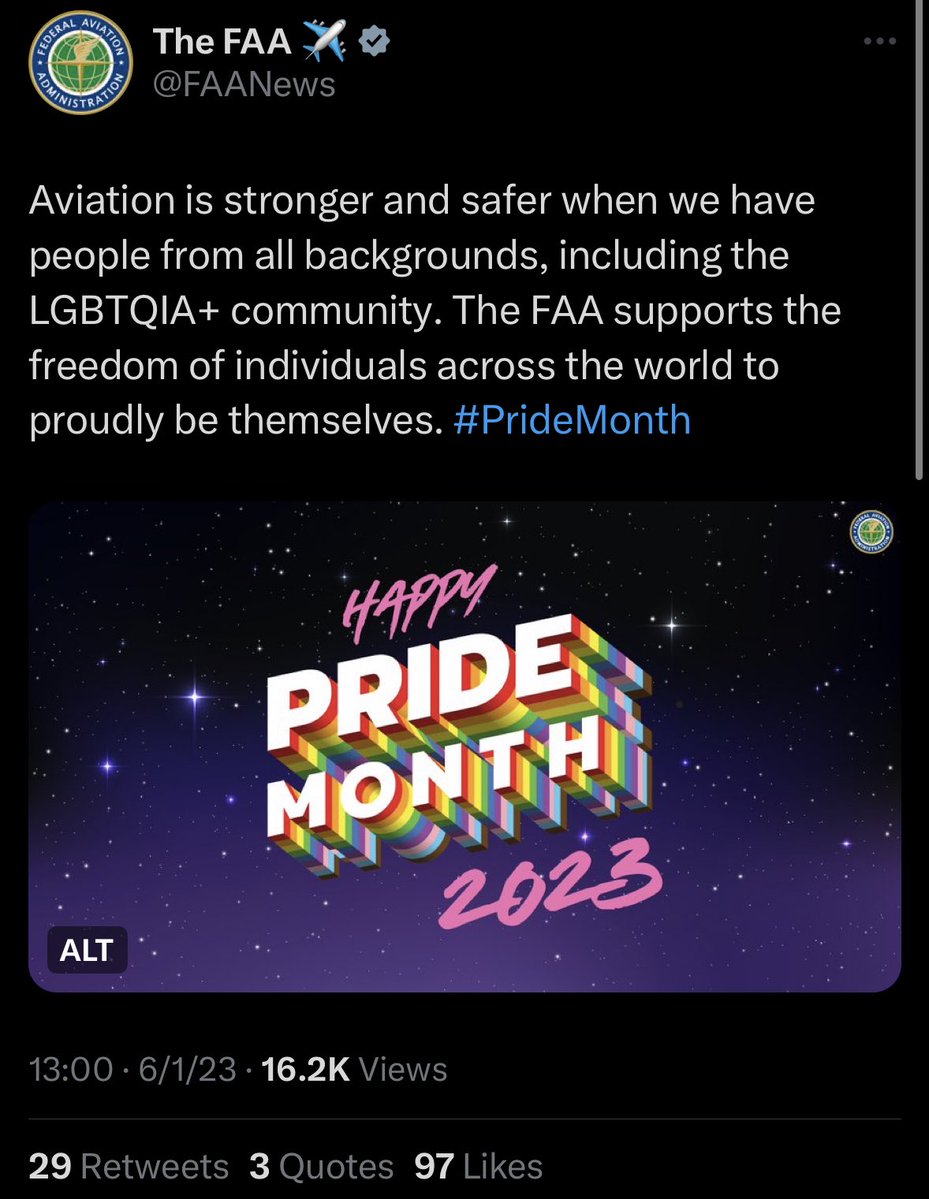This screenshot has width=929, height=1199.
Task: Show the image ALT description
Action: [87, 951]
